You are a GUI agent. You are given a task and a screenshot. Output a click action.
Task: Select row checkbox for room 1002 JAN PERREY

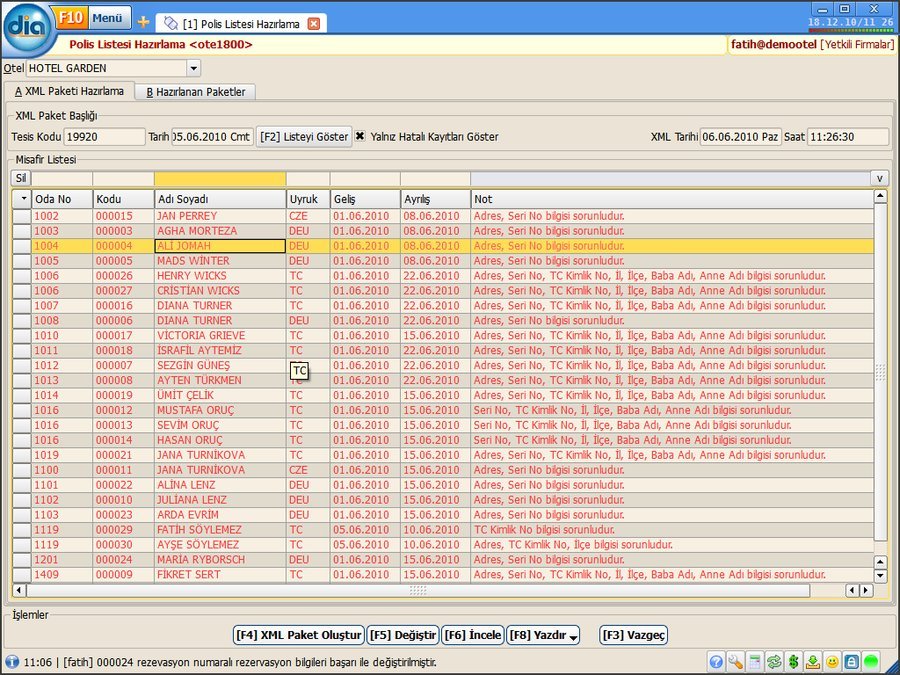pyautogui.click(x=22, y=216)
